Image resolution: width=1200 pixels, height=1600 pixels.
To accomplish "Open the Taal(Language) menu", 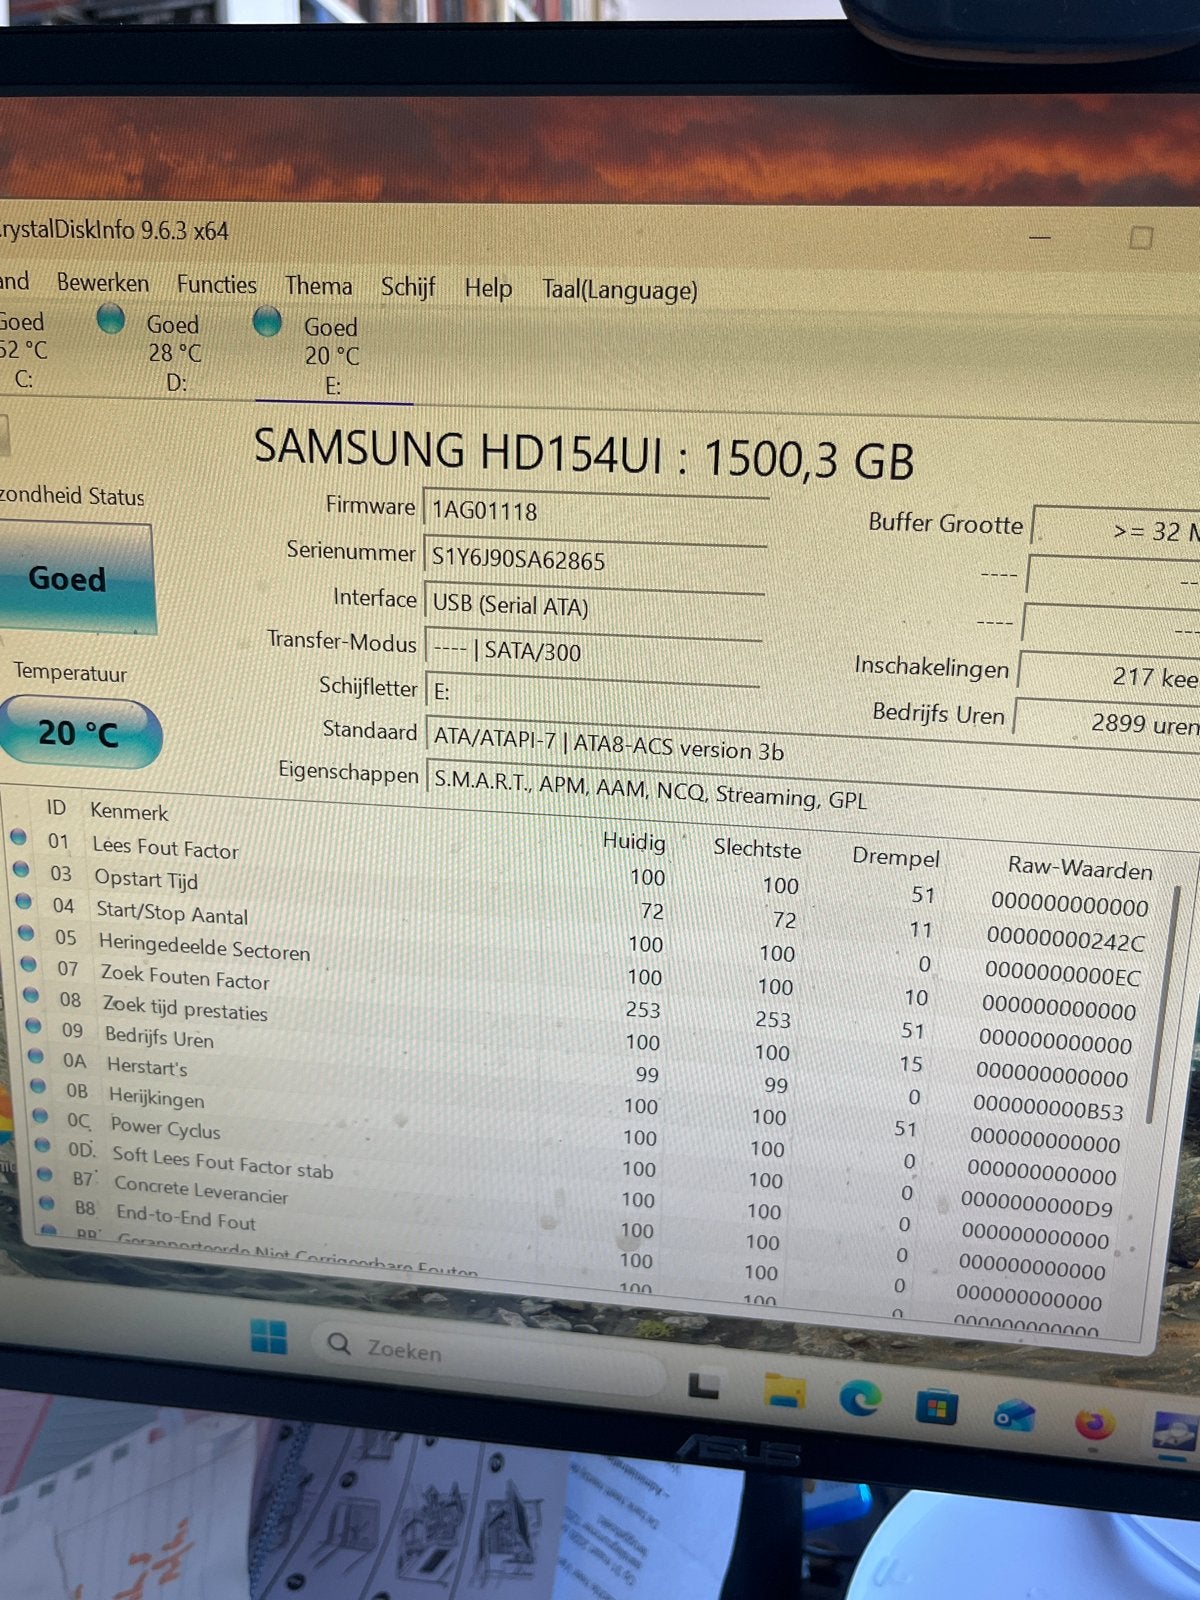I will click(620, 291).
